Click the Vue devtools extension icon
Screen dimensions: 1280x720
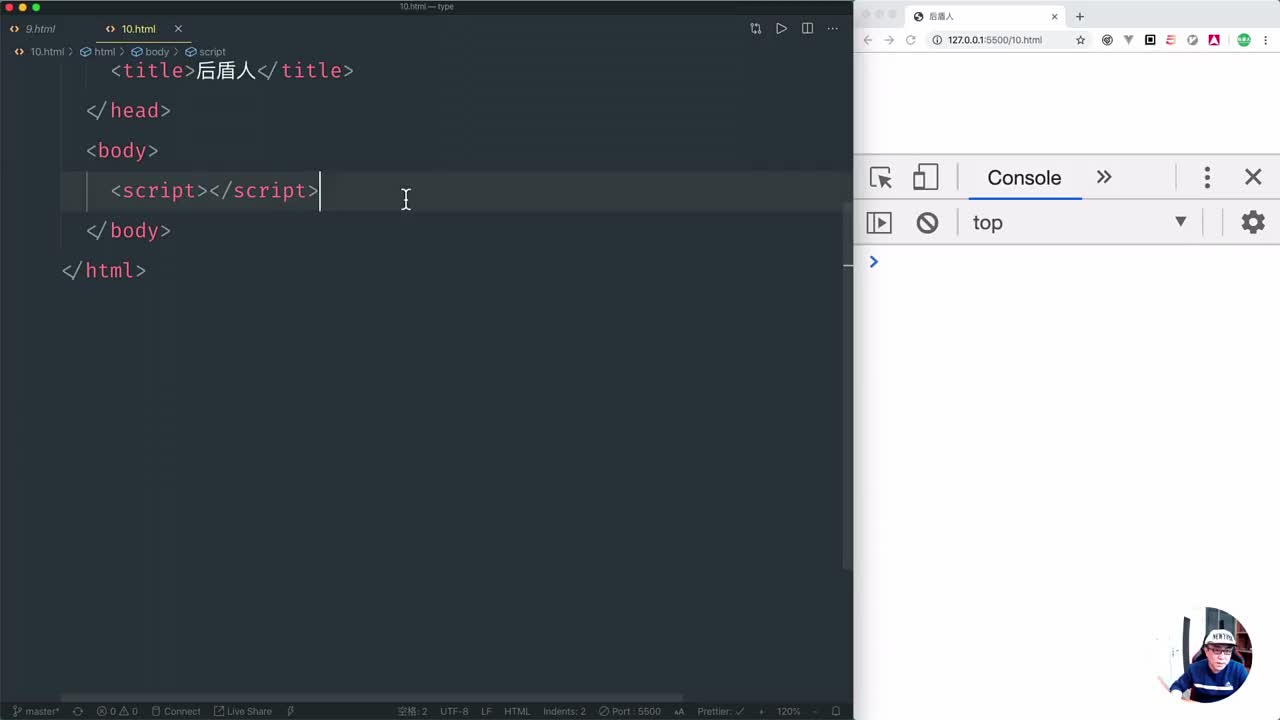[1129, 40]
